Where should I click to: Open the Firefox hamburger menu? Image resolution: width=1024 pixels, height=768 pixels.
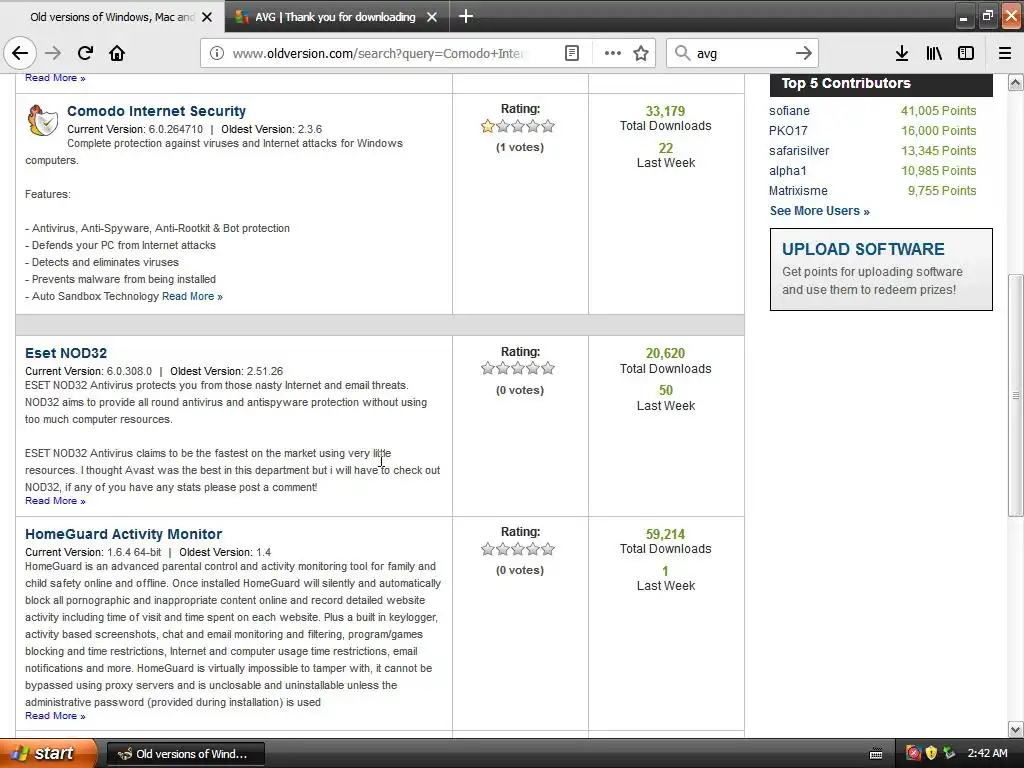1005,53
